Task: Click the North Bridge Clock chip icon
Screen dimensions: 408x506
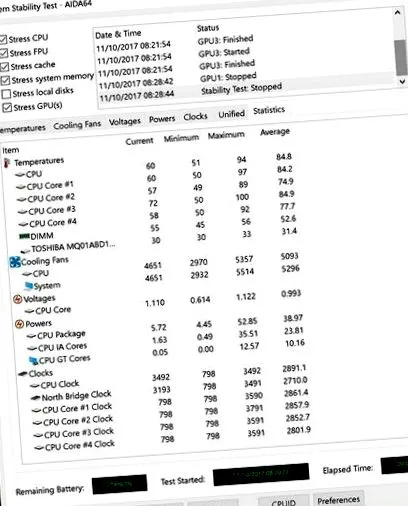Action: pyautogui.click(x=35, y=398)
